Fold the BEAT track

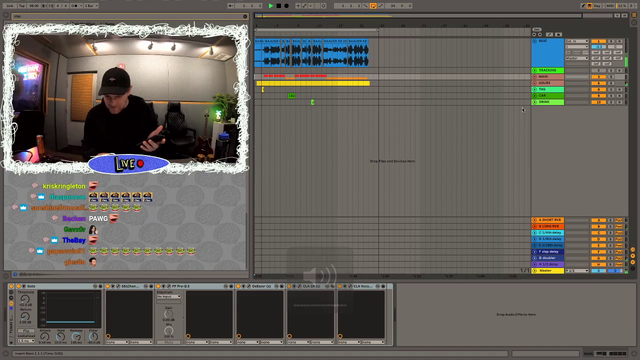(535, 41)
